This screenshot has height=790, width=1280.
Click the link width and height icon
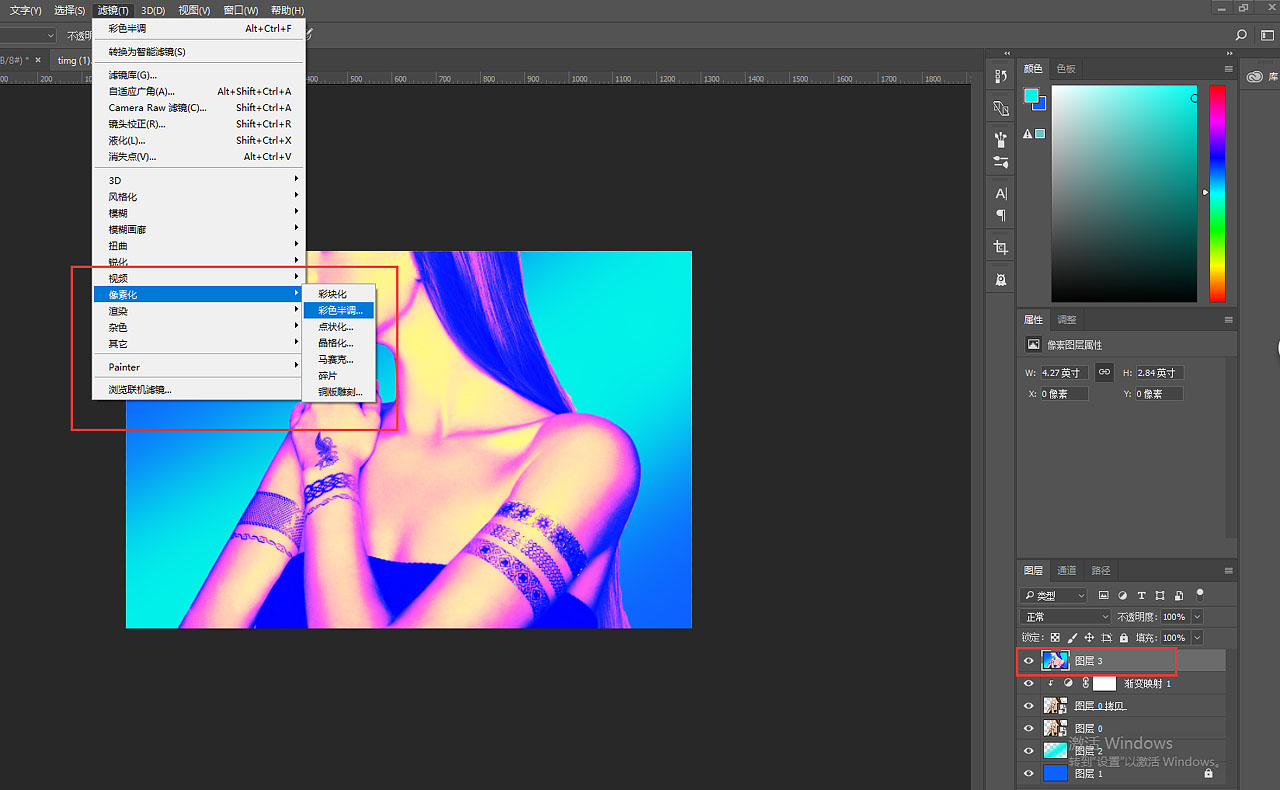click(x=1104, y=372)
